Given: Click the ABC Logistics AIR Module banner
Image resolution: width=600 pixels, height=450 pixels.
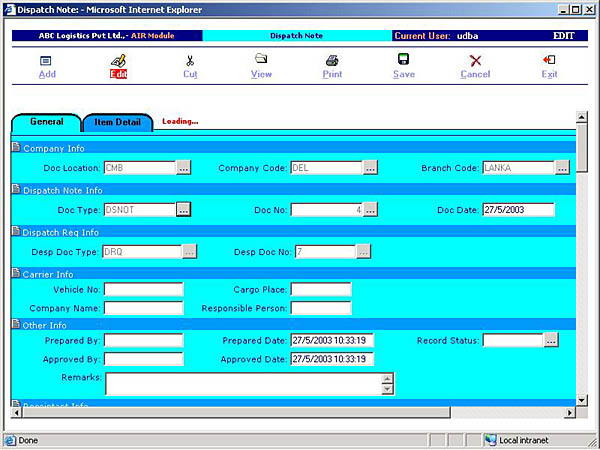Looking at the screenshot, I should point(106,36).
